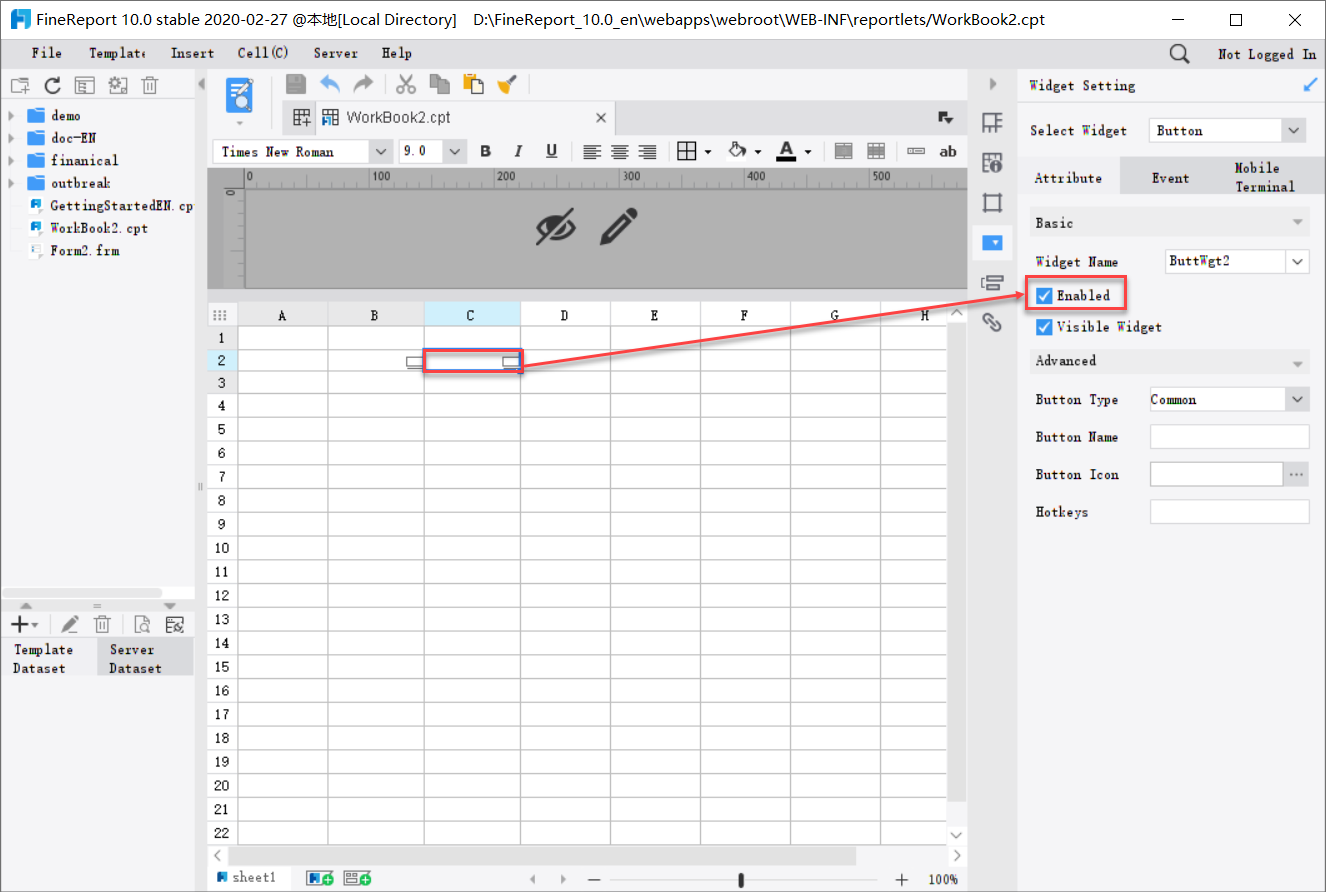The image size is (1326, 892).
Task: Click the Unmerge Cells icon
Action: point(876,151)
